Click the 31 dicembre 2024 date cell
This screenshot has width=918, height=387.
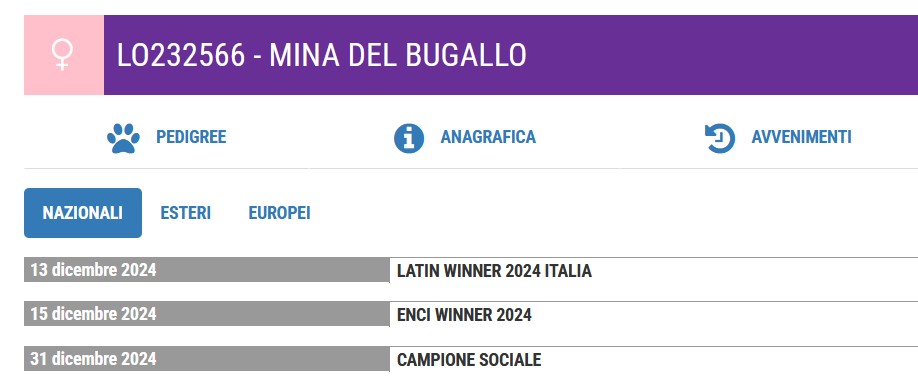207,359
